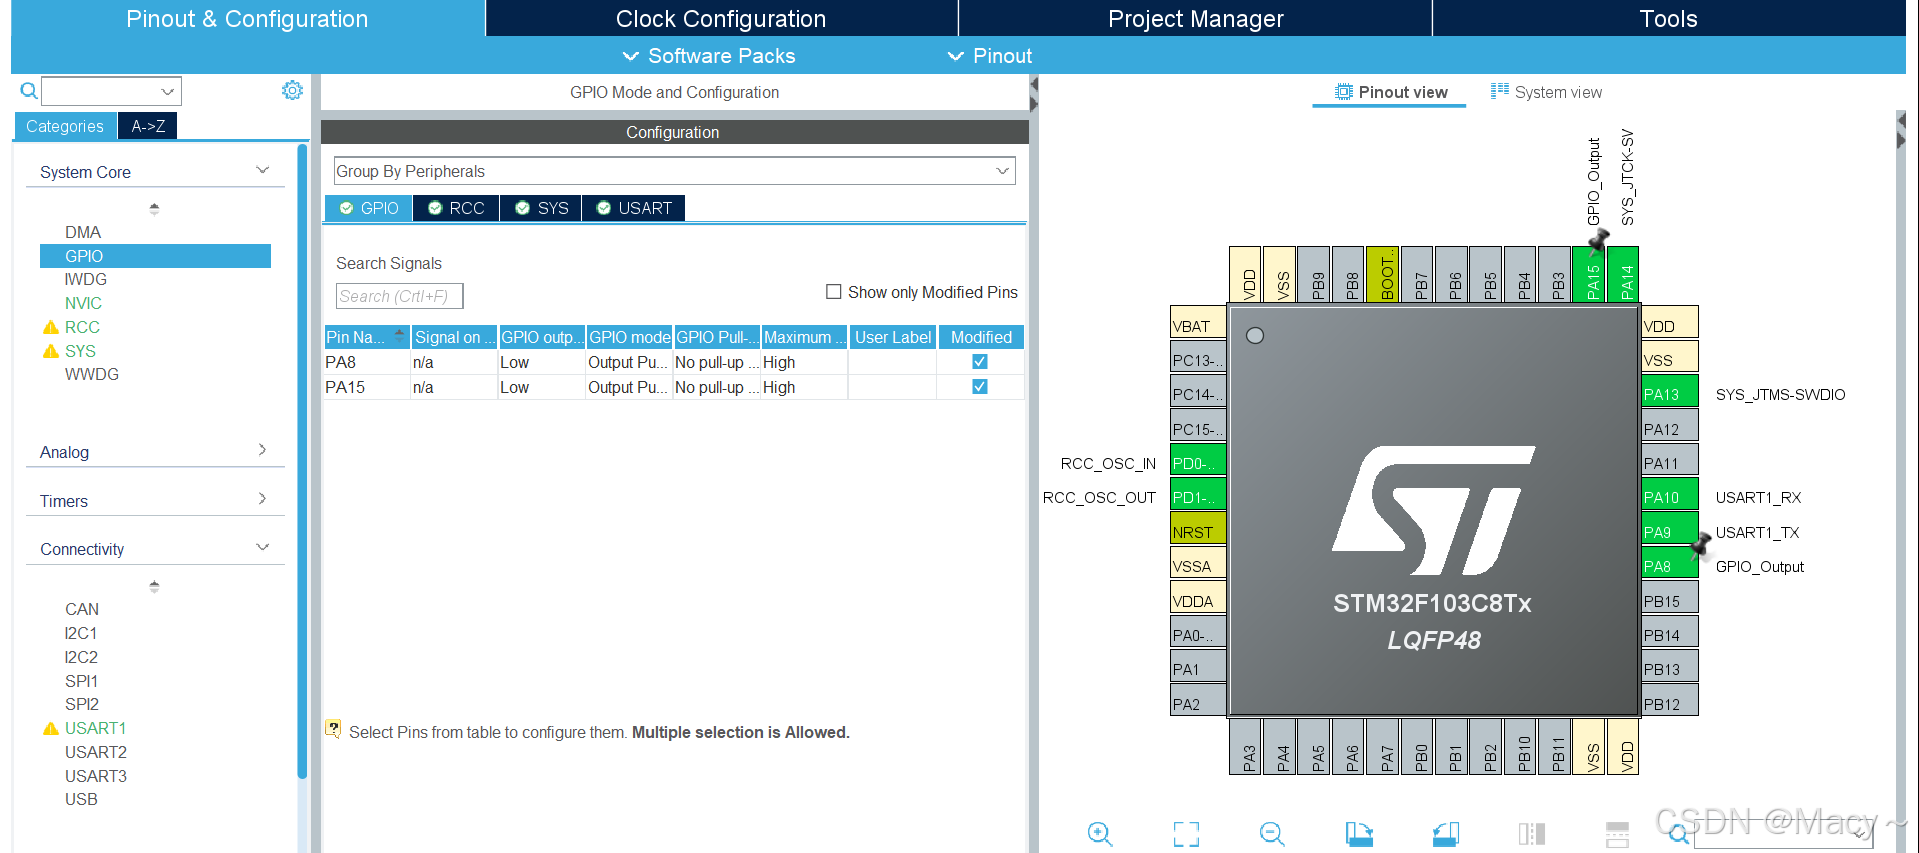Screen dimensions: 1919x853
Task: Select CAN in Connectivity list
Action: tap(82, 609)
